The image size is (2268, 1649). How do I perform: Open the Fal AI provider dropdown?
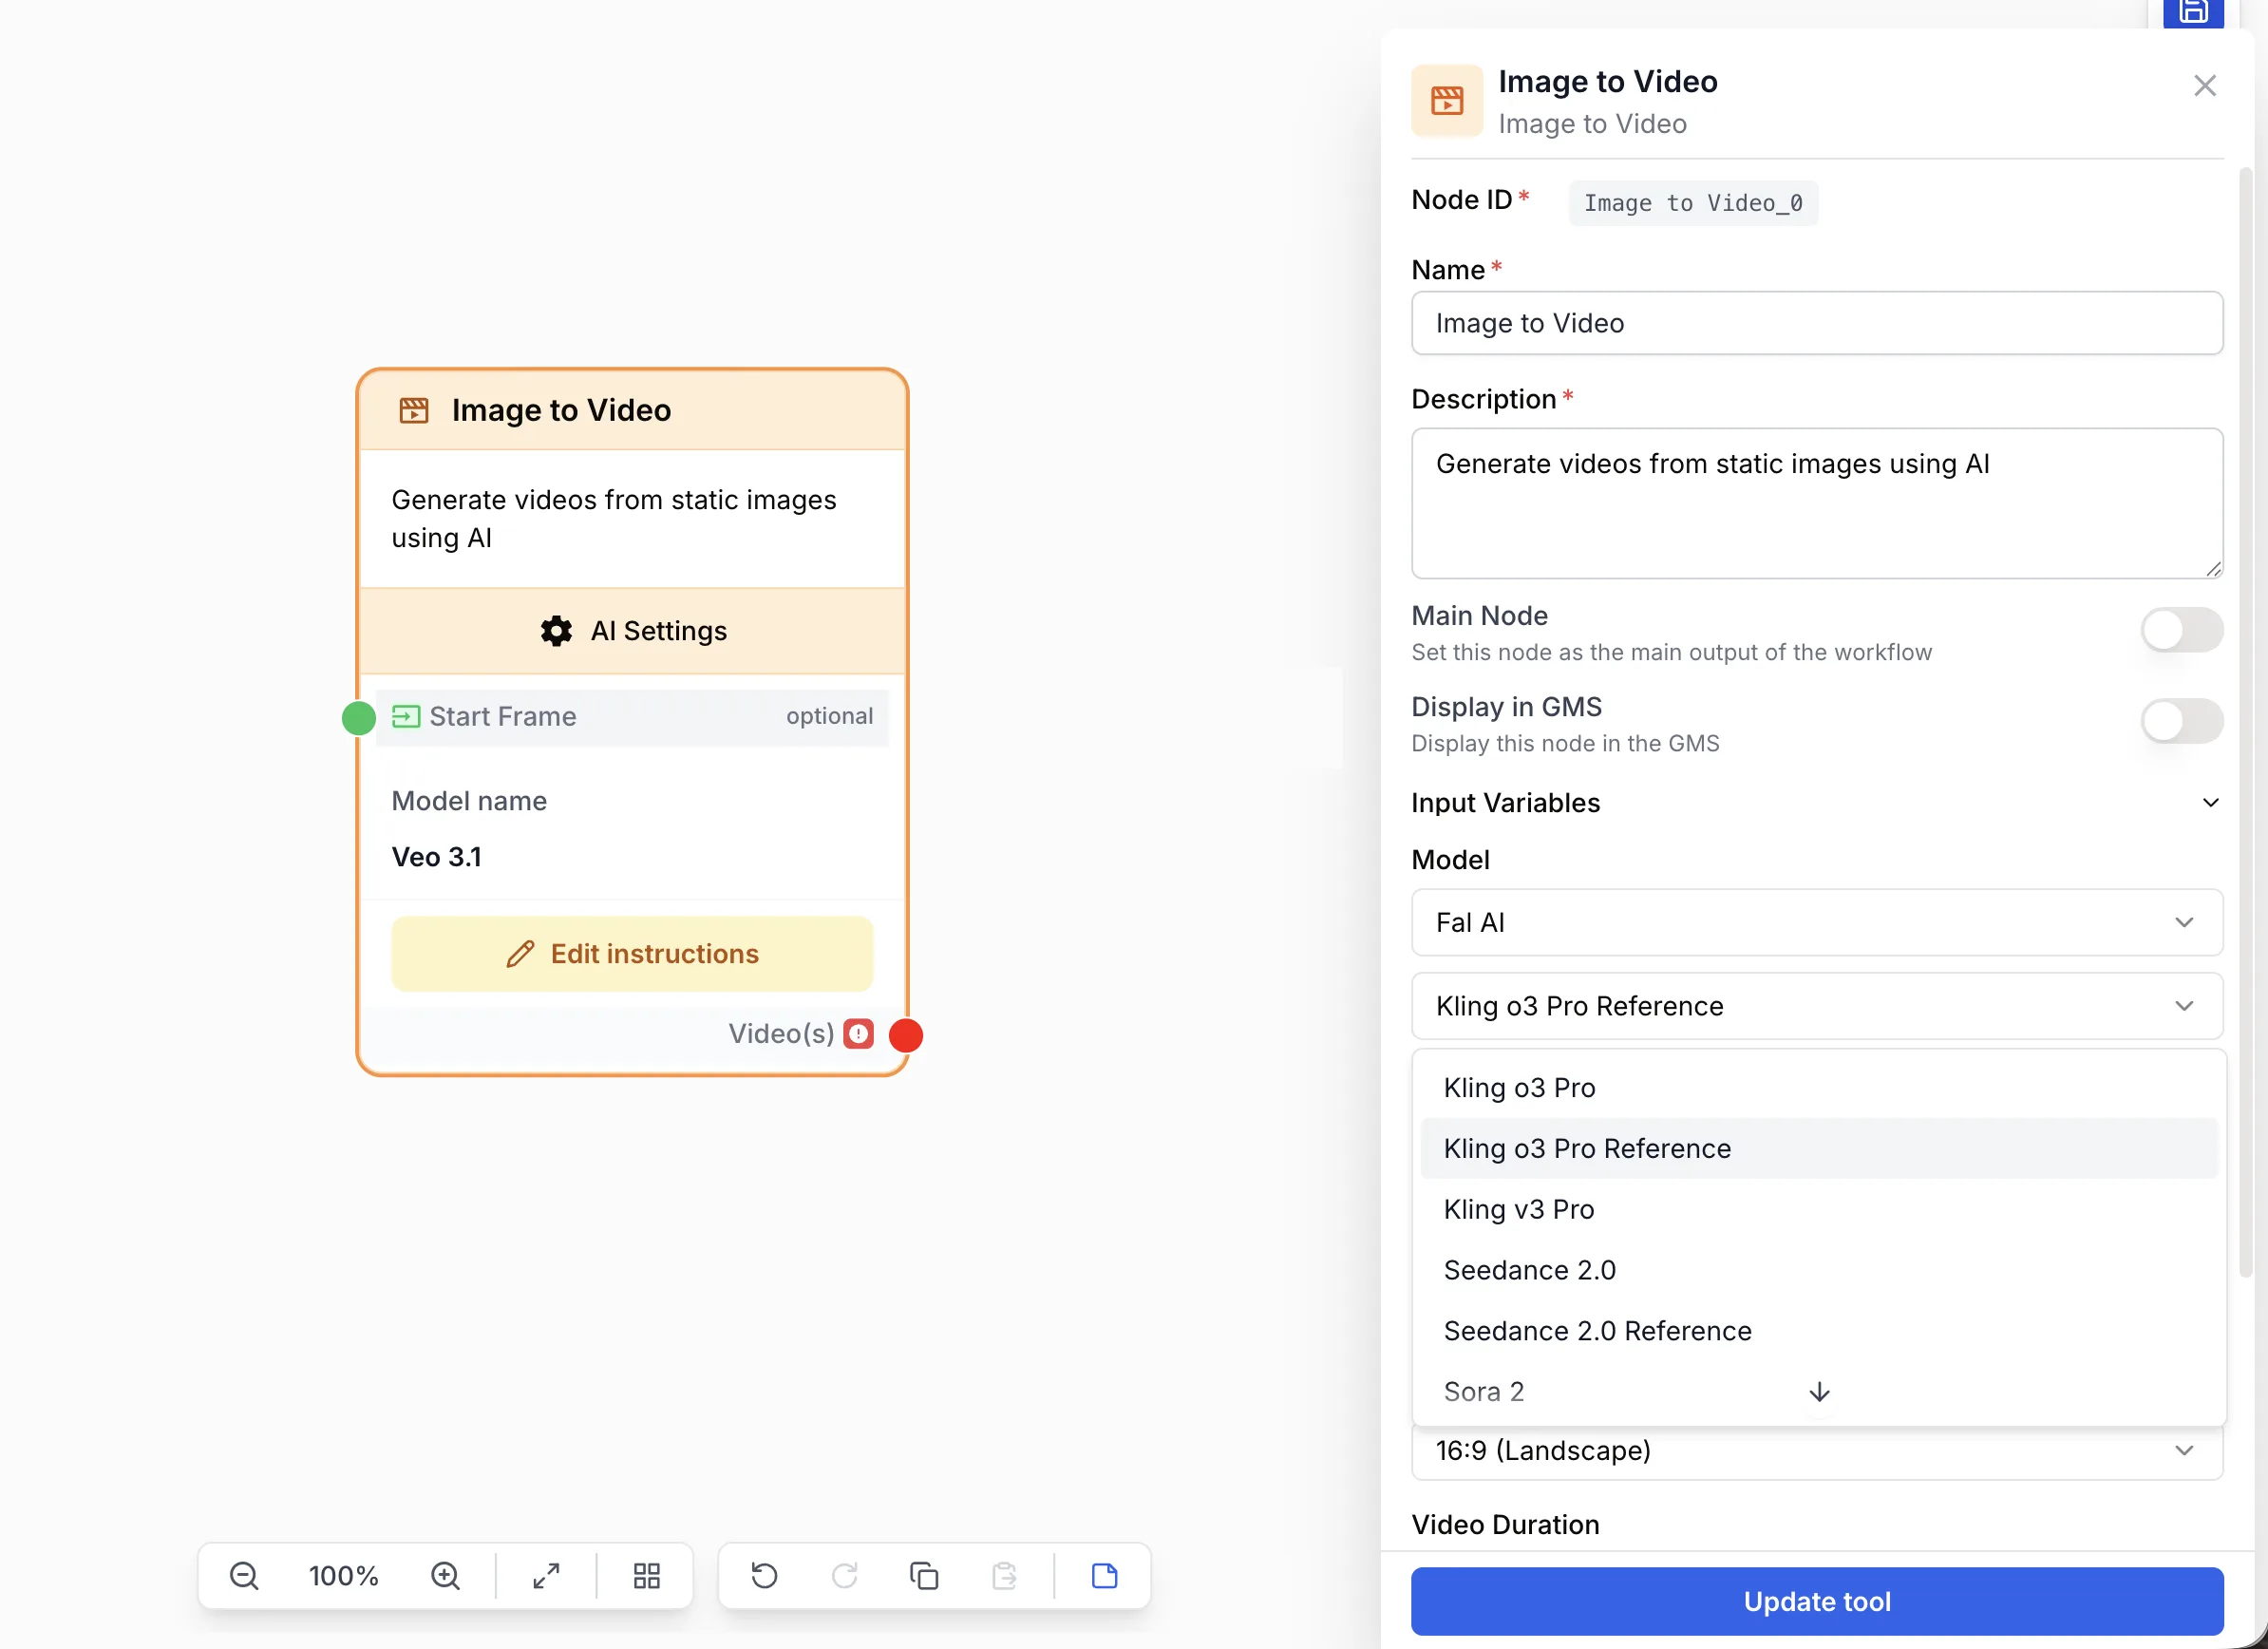[1816, 922]
